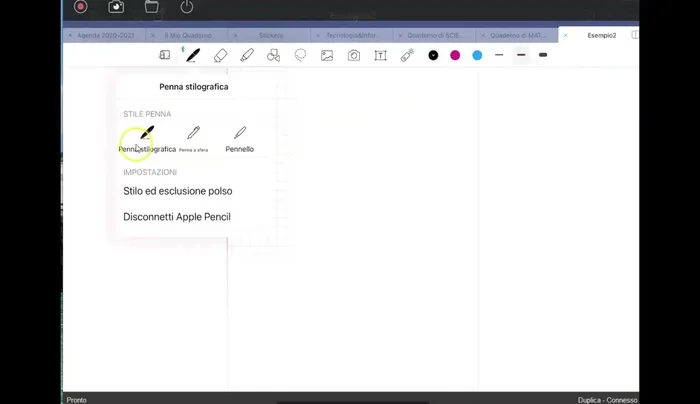Pick the black color swatch
The image size is (700, 404).
(x=433, y=55)
